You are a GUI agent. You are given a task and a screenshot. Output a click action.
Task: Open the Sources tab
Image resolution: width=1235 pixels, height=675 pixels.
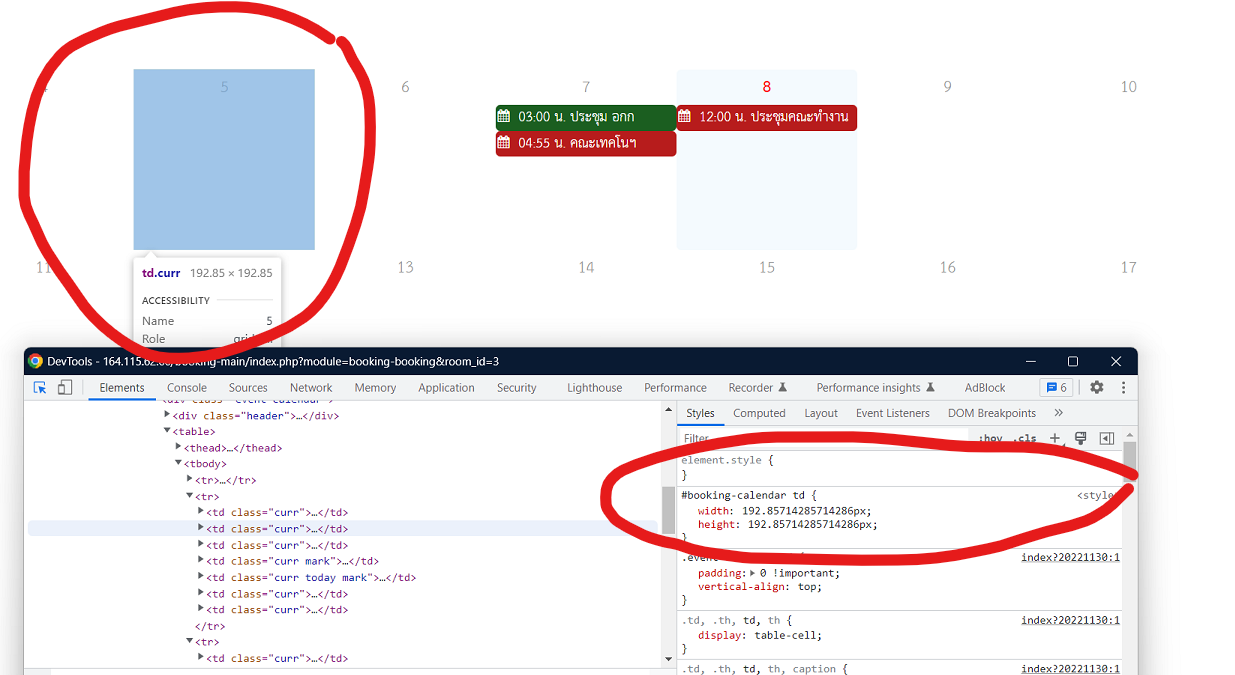tap(248, 388)
